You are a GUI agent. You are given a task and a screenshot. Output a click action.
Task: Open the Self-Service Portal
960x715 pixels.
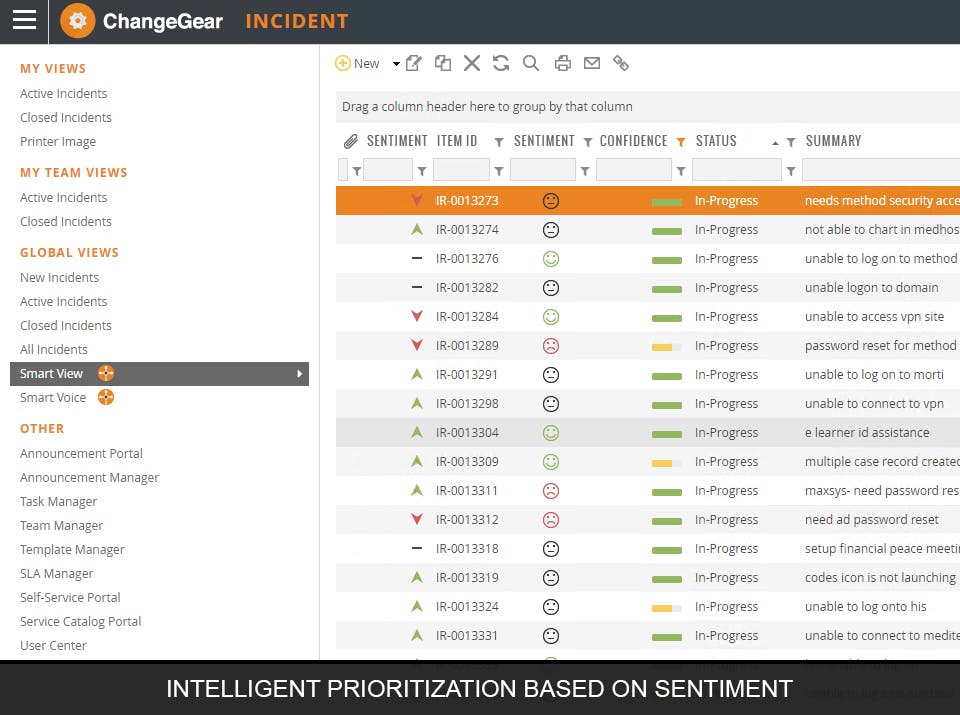[69, 597]
